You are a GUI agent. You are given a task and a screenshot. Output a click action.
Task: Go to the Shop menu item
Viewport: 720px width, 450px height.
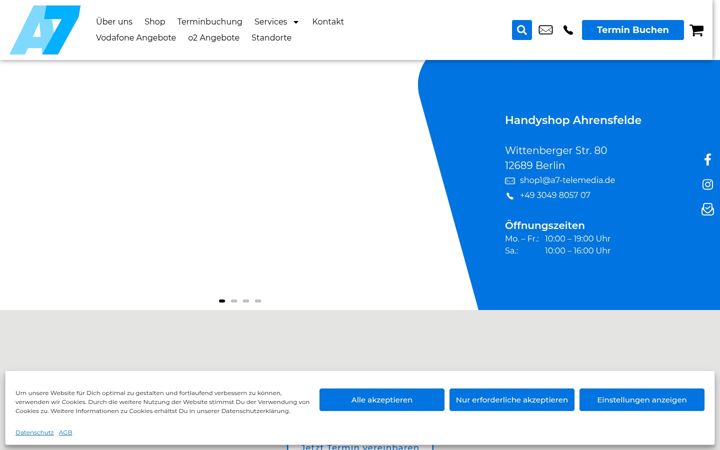click(x=155, y=22)
